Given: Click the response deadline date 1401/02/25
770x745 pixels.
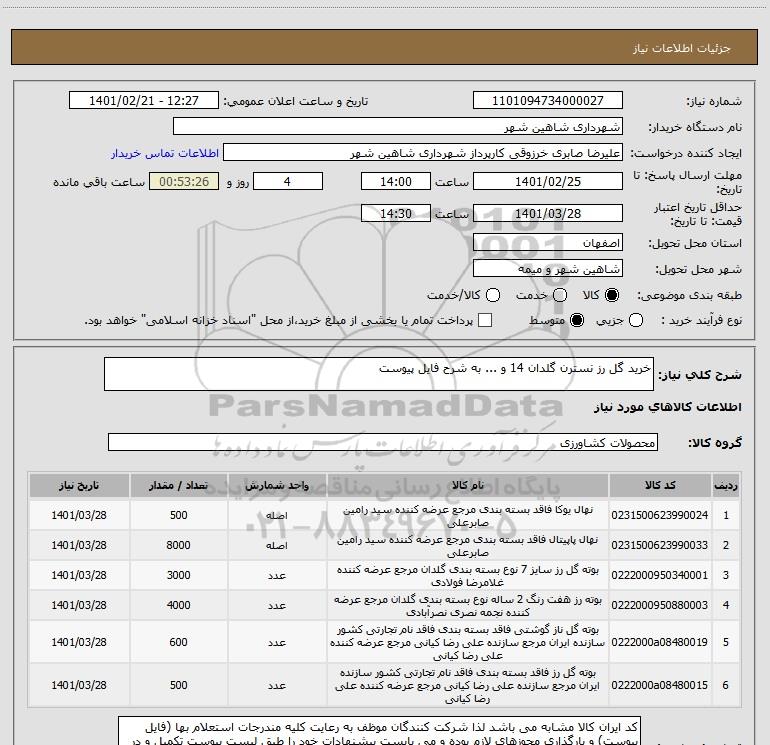Looking at the screenshot, I should (x=548, y=181).
